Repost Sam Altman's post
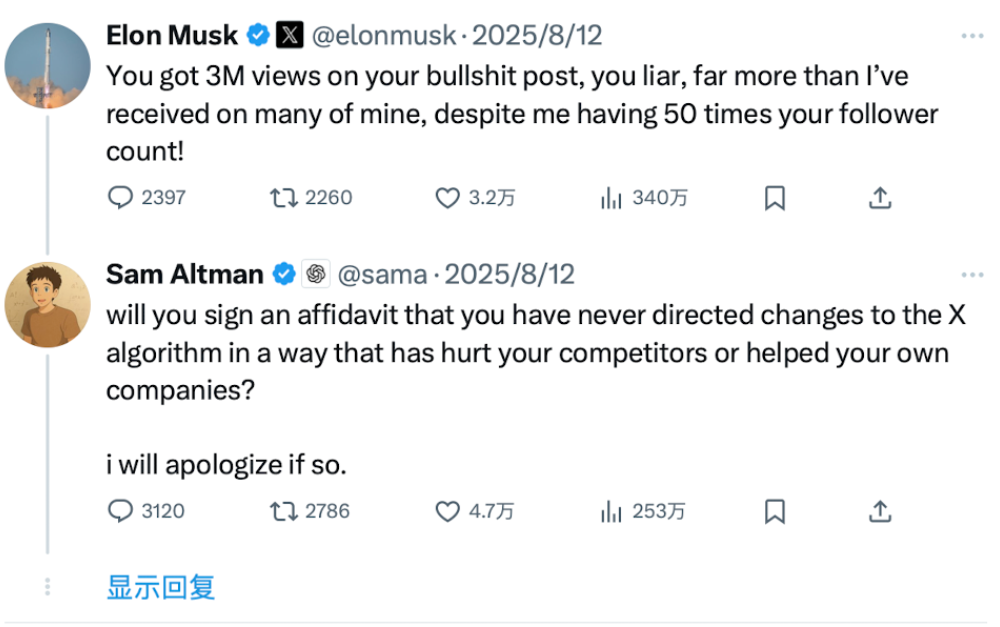 (283, 511)
